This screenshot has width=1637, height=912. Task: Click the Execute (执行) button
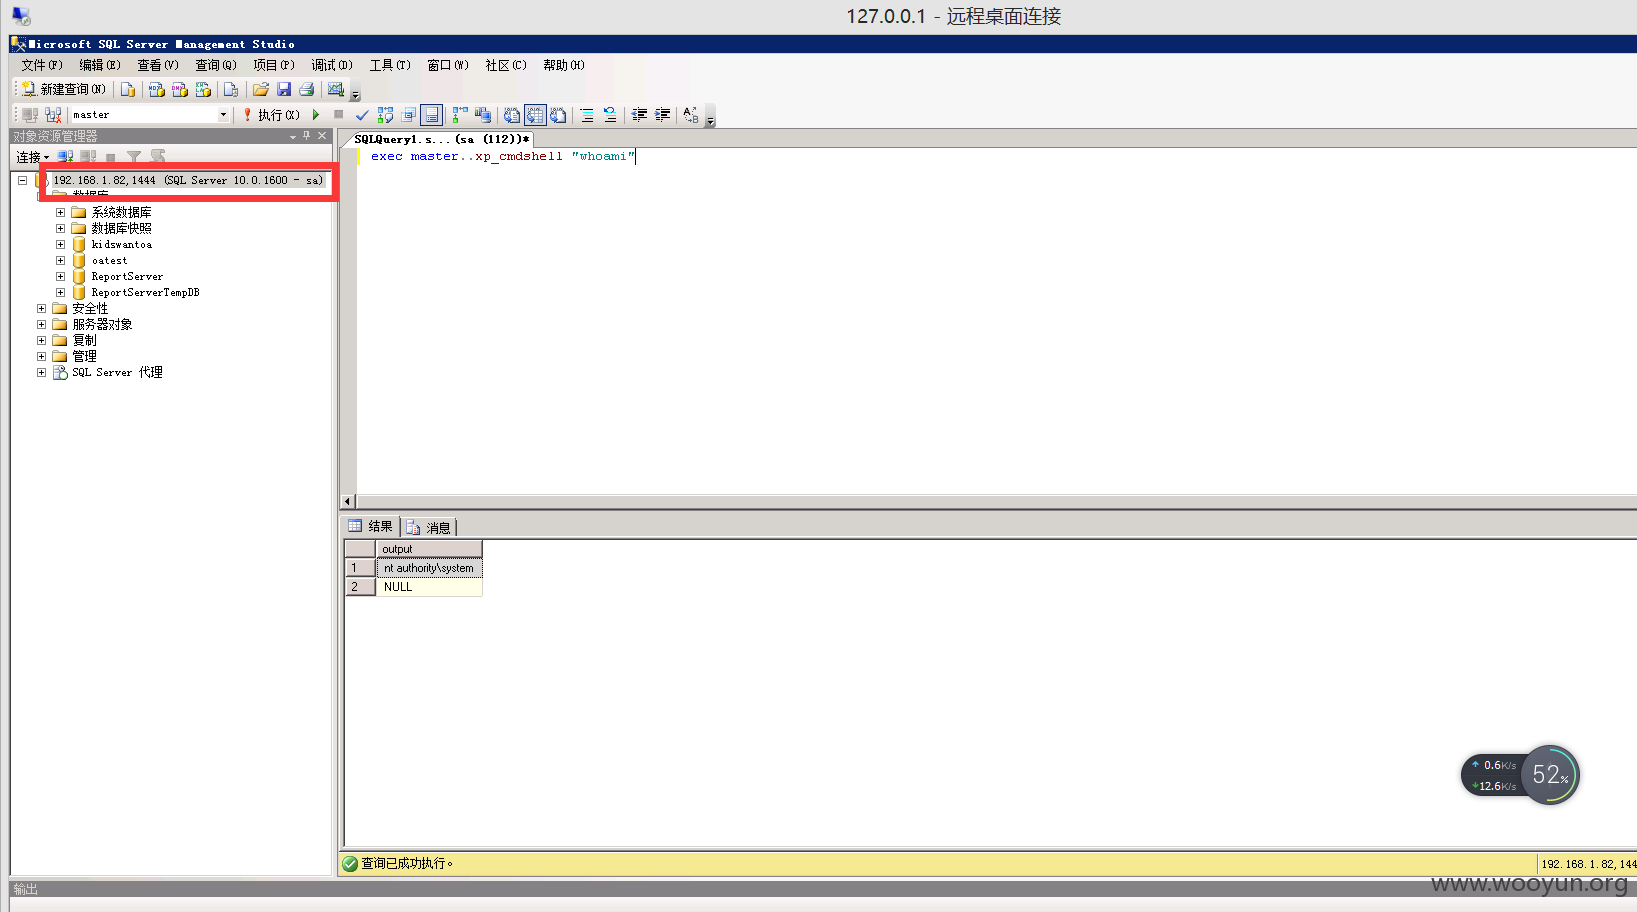point(271,115)
